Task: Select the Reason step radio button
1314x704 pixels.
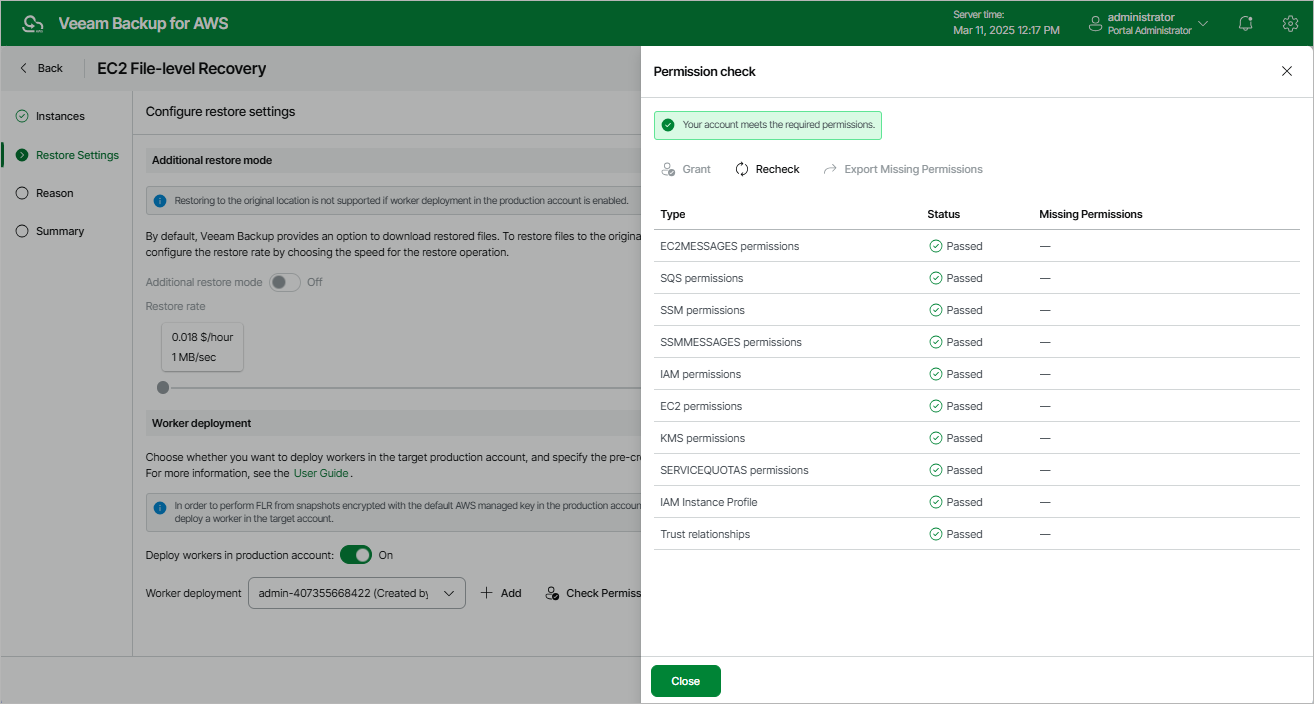Action: 22,193
